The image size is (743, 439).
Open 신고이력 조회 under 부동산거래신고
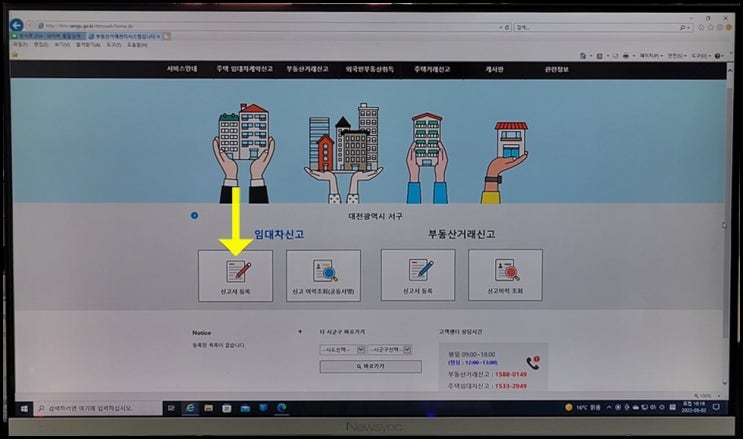pos(505,275)
